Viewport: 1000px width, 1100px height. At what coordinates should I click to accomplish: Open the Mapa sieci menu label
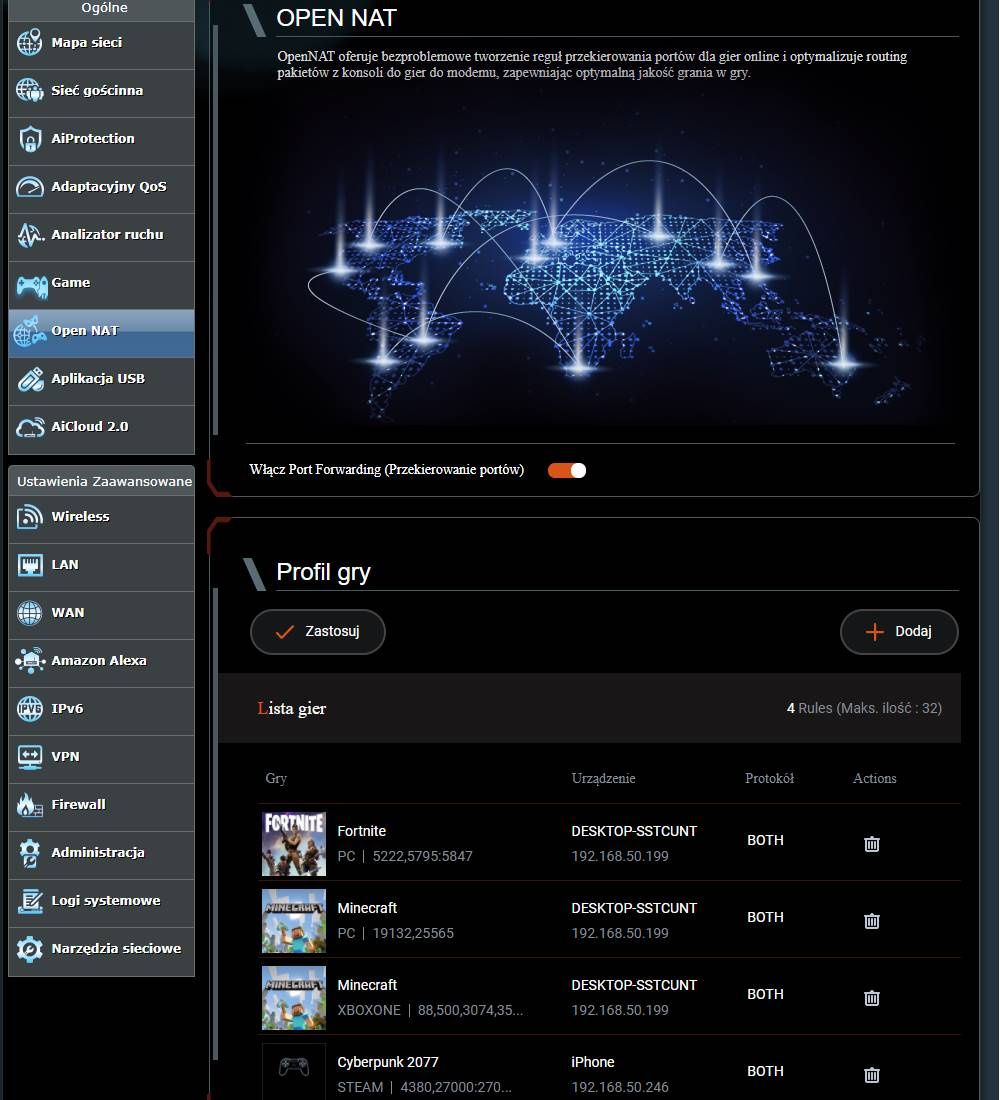86,43
